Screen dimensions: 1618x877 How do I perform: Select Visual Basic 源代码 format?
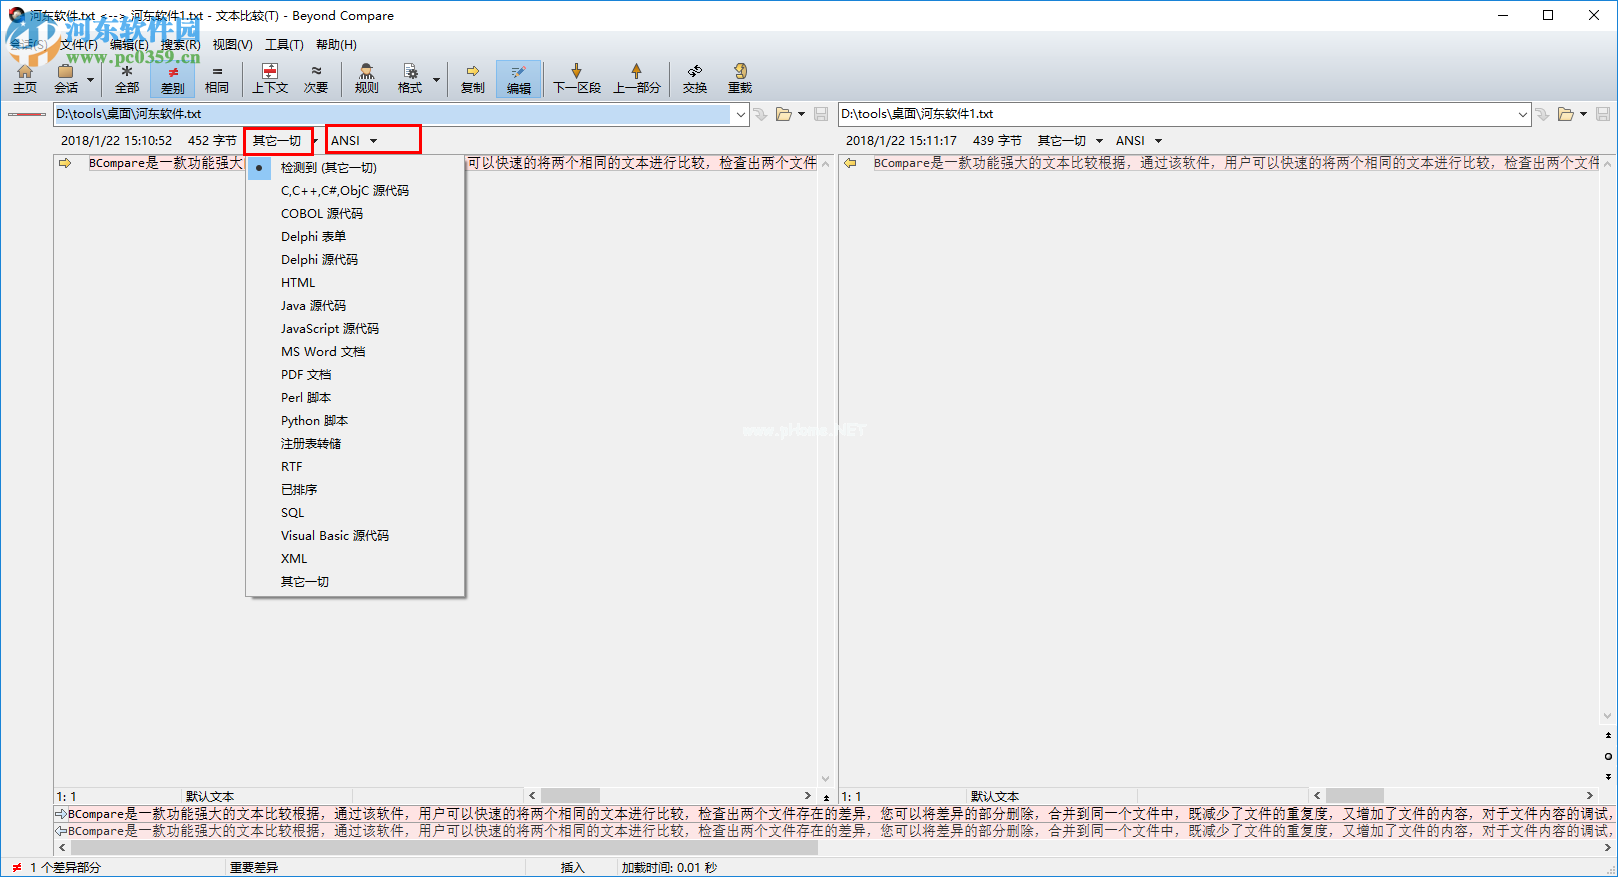[355, 536]
